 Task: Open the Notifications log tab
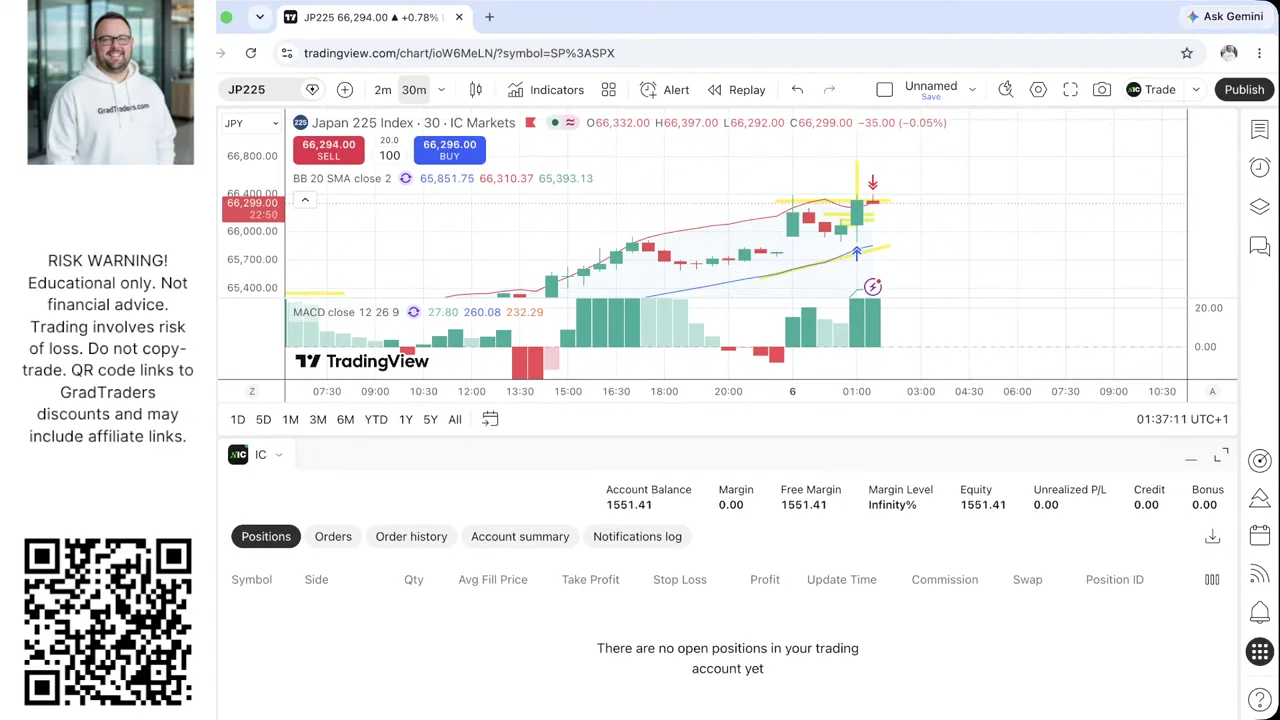point(637,537)
